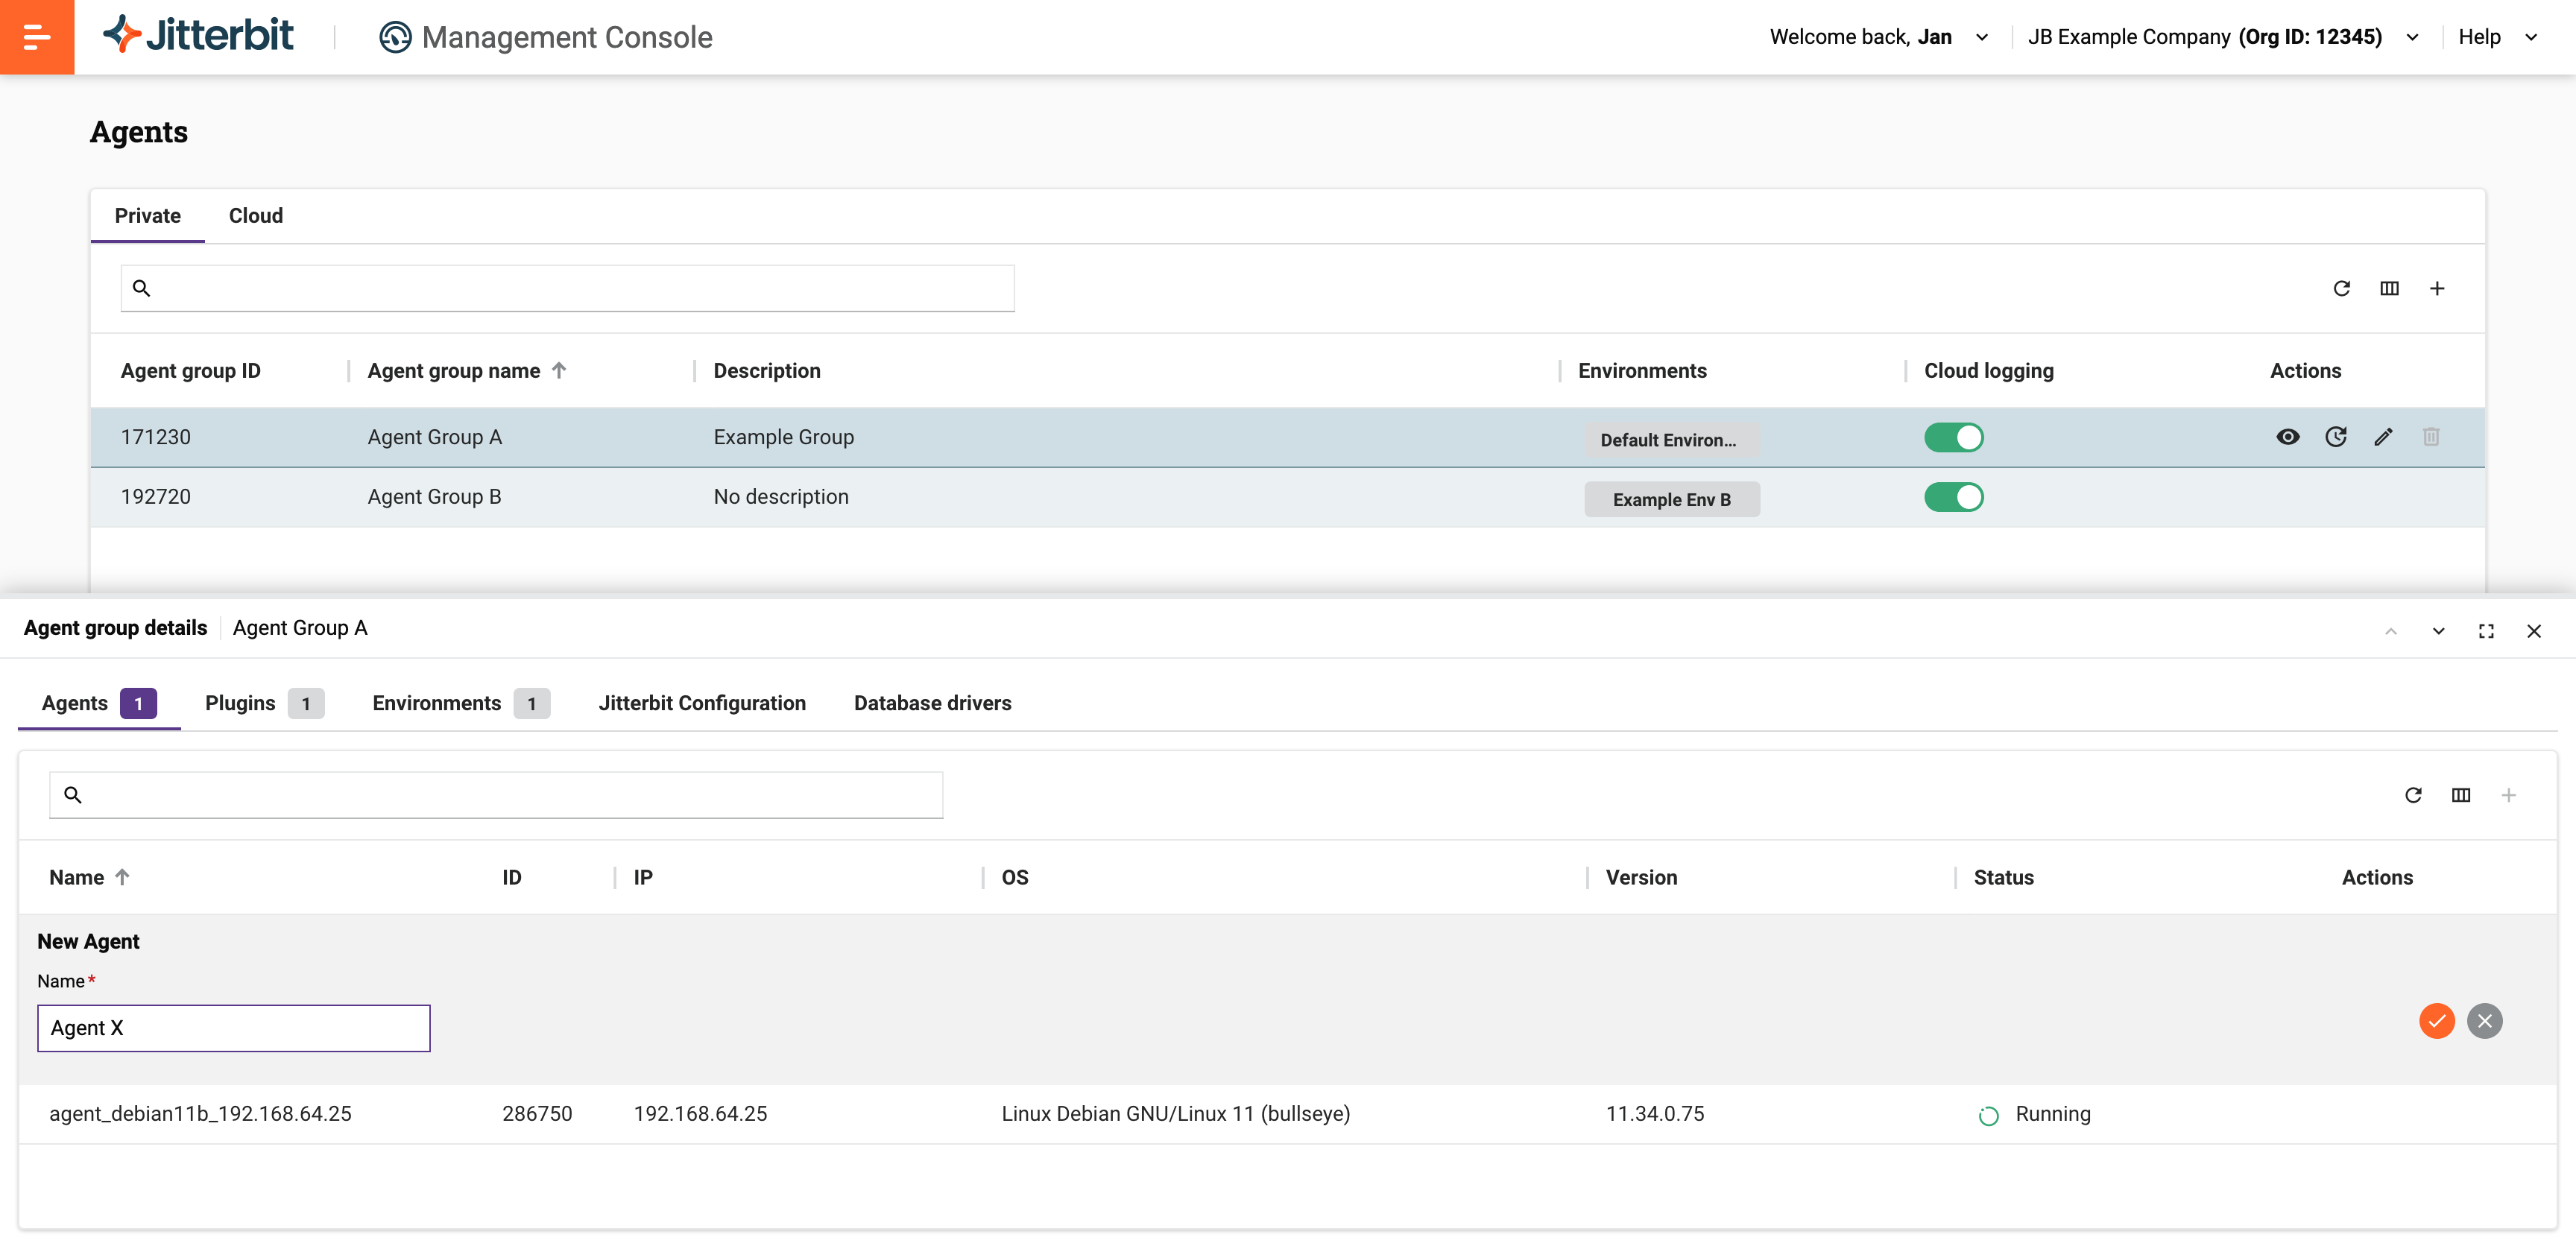
Task: Click the Agent Group B name cell
Action: [x=434, y=497]
